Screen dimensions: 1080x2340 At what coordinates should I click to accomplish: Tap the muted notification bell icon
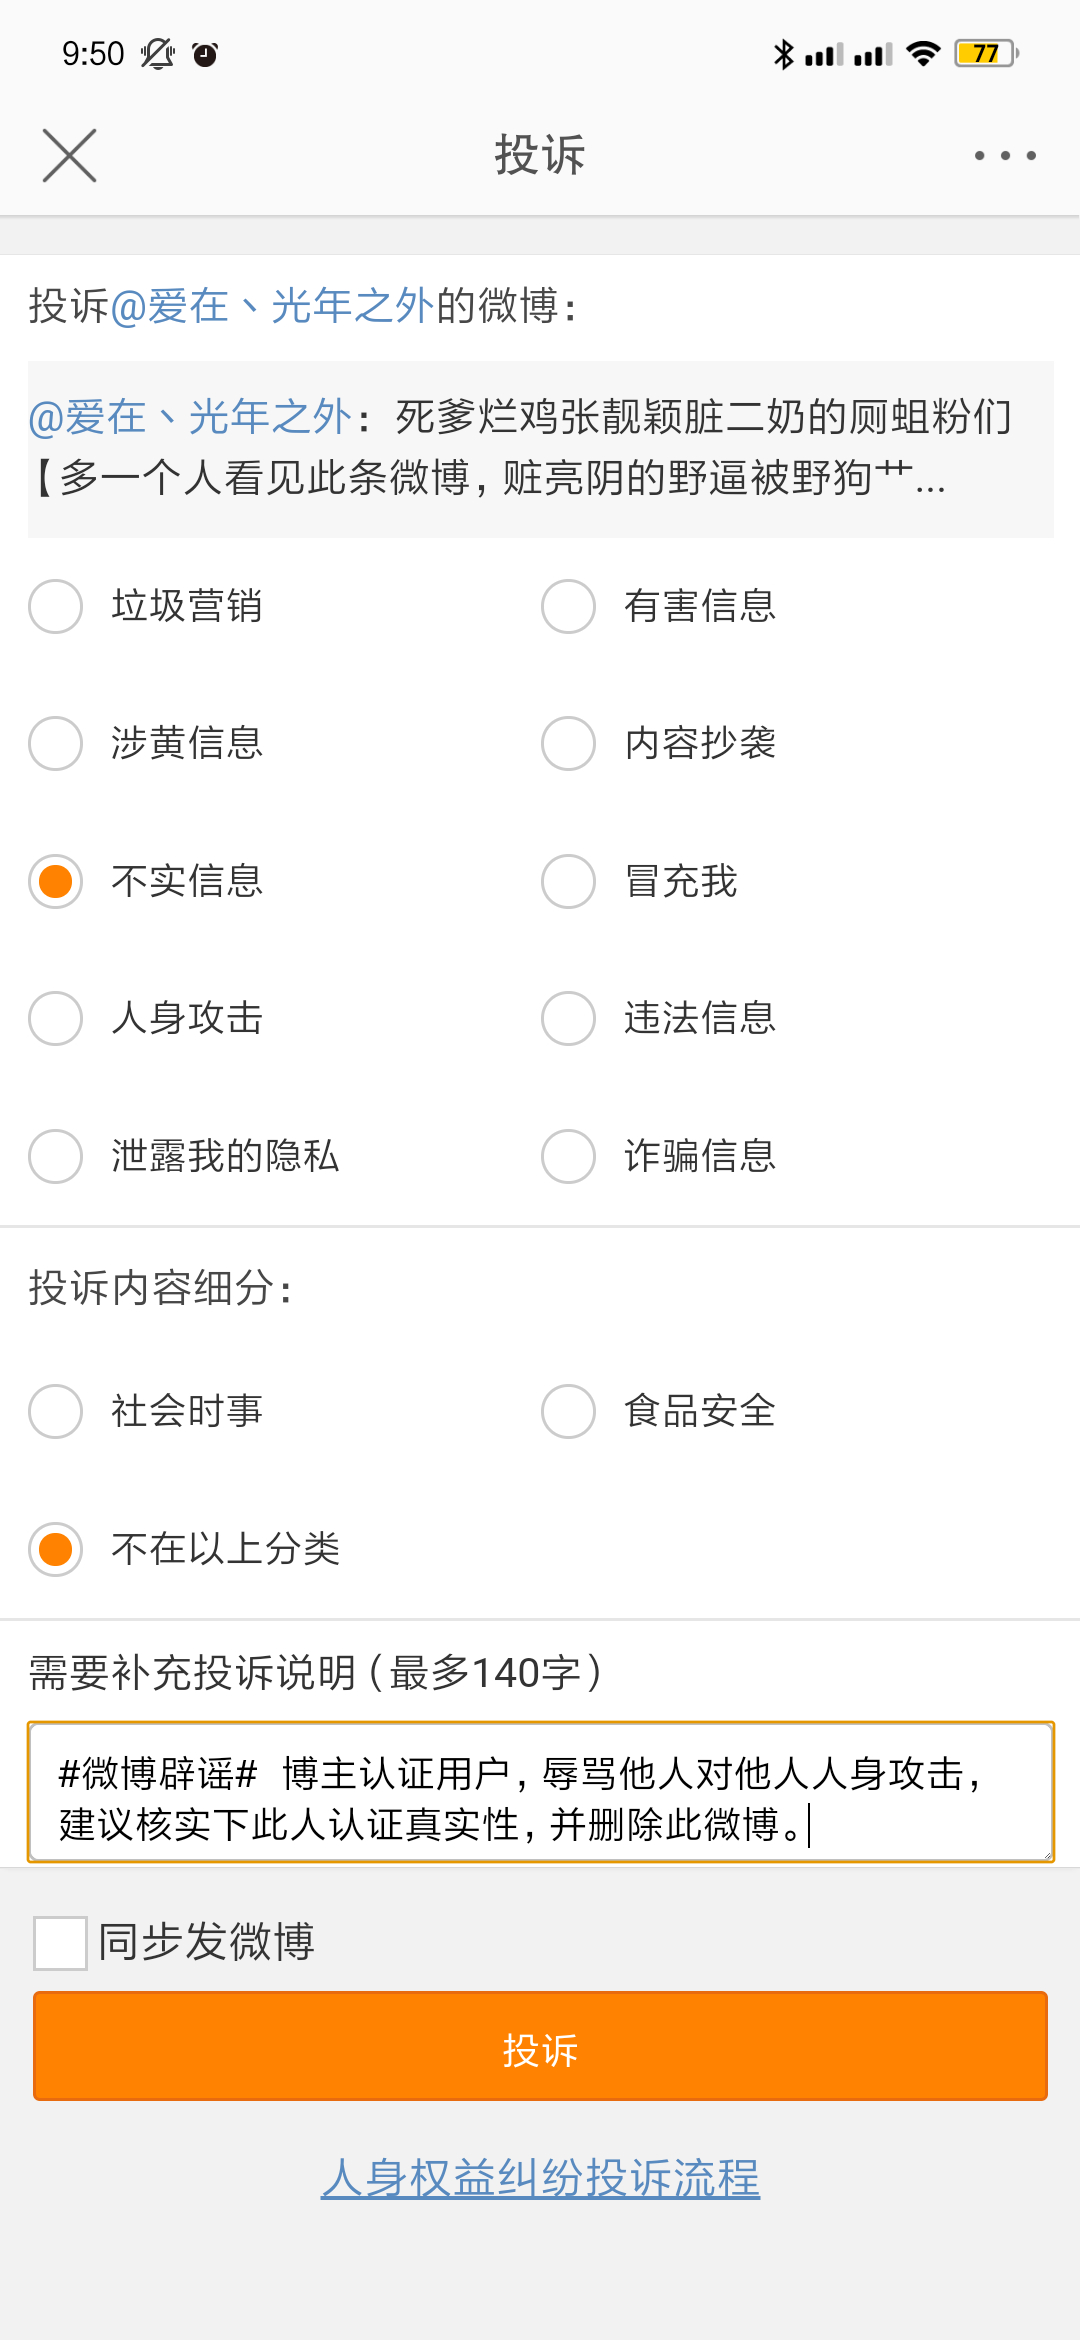point(157,53)
